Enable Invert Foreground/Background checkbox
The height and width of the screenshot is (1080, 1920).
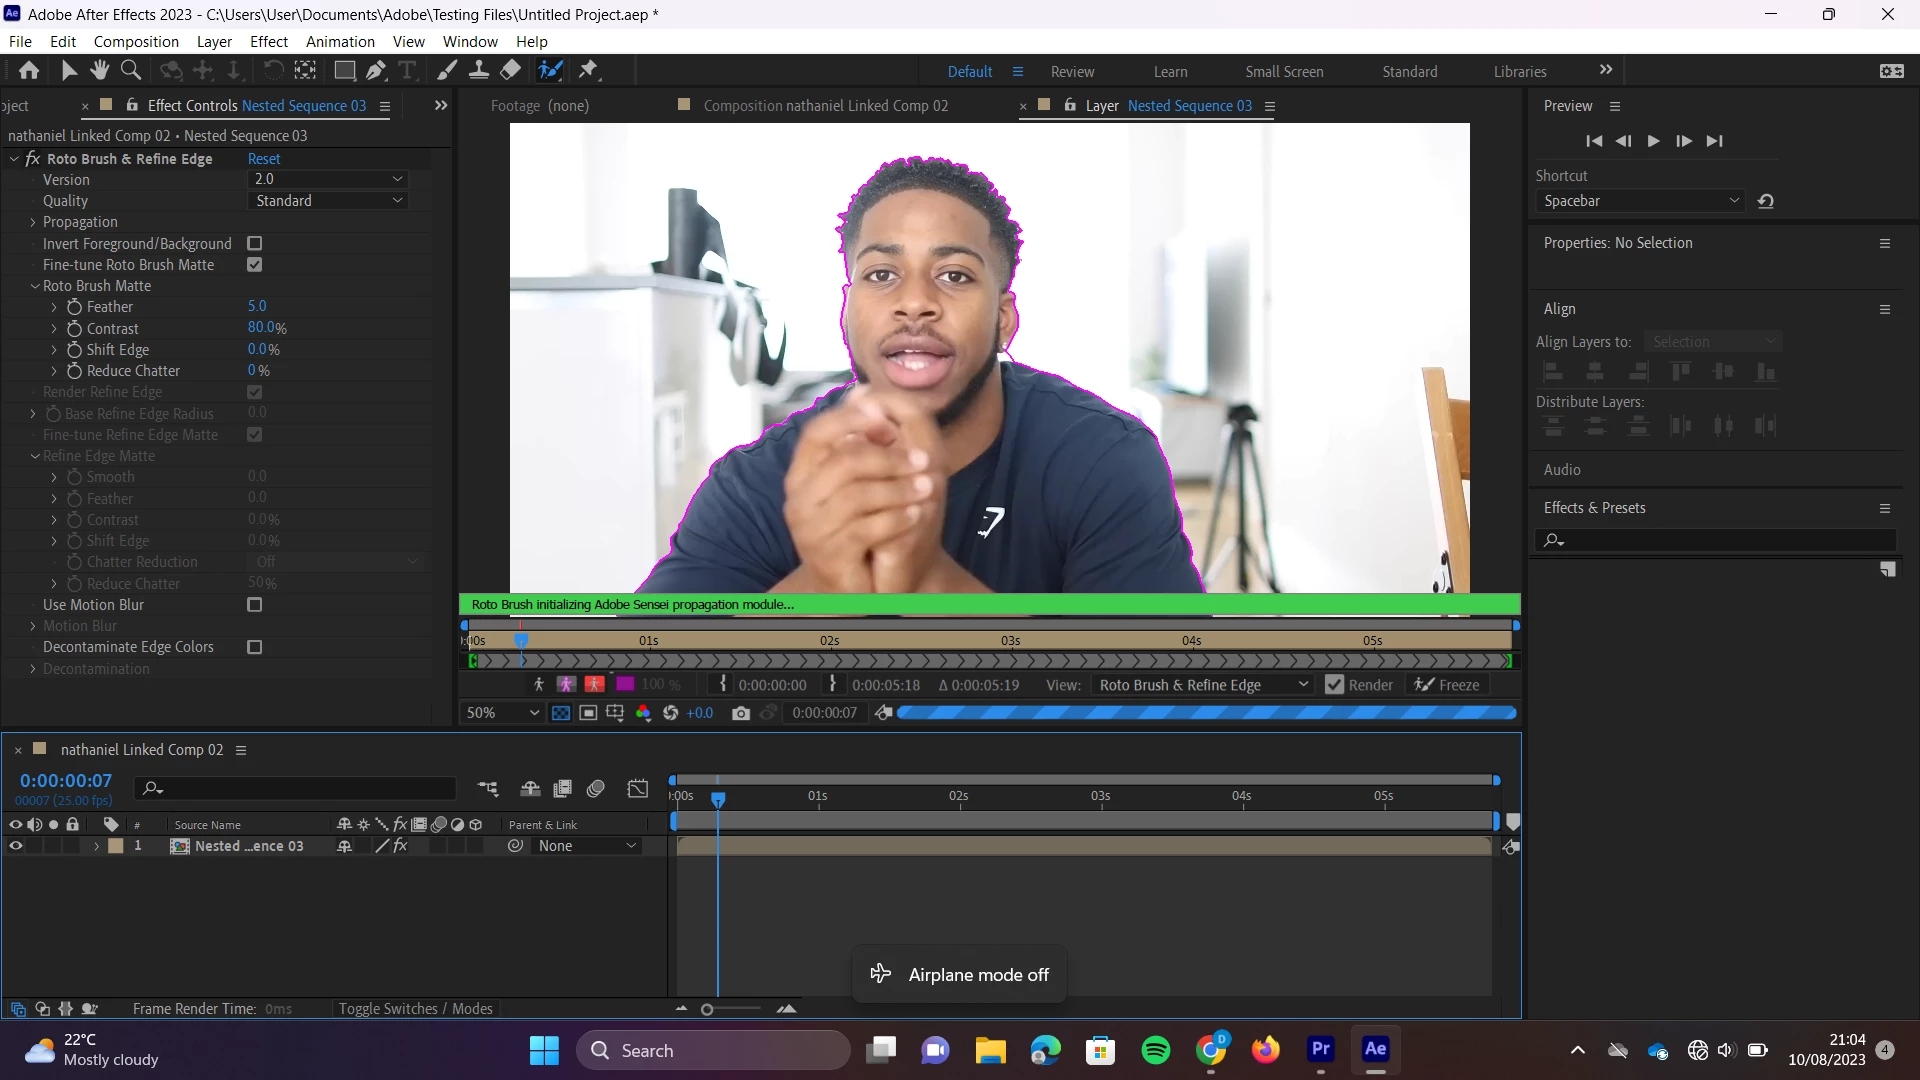(x=255, y=244)
